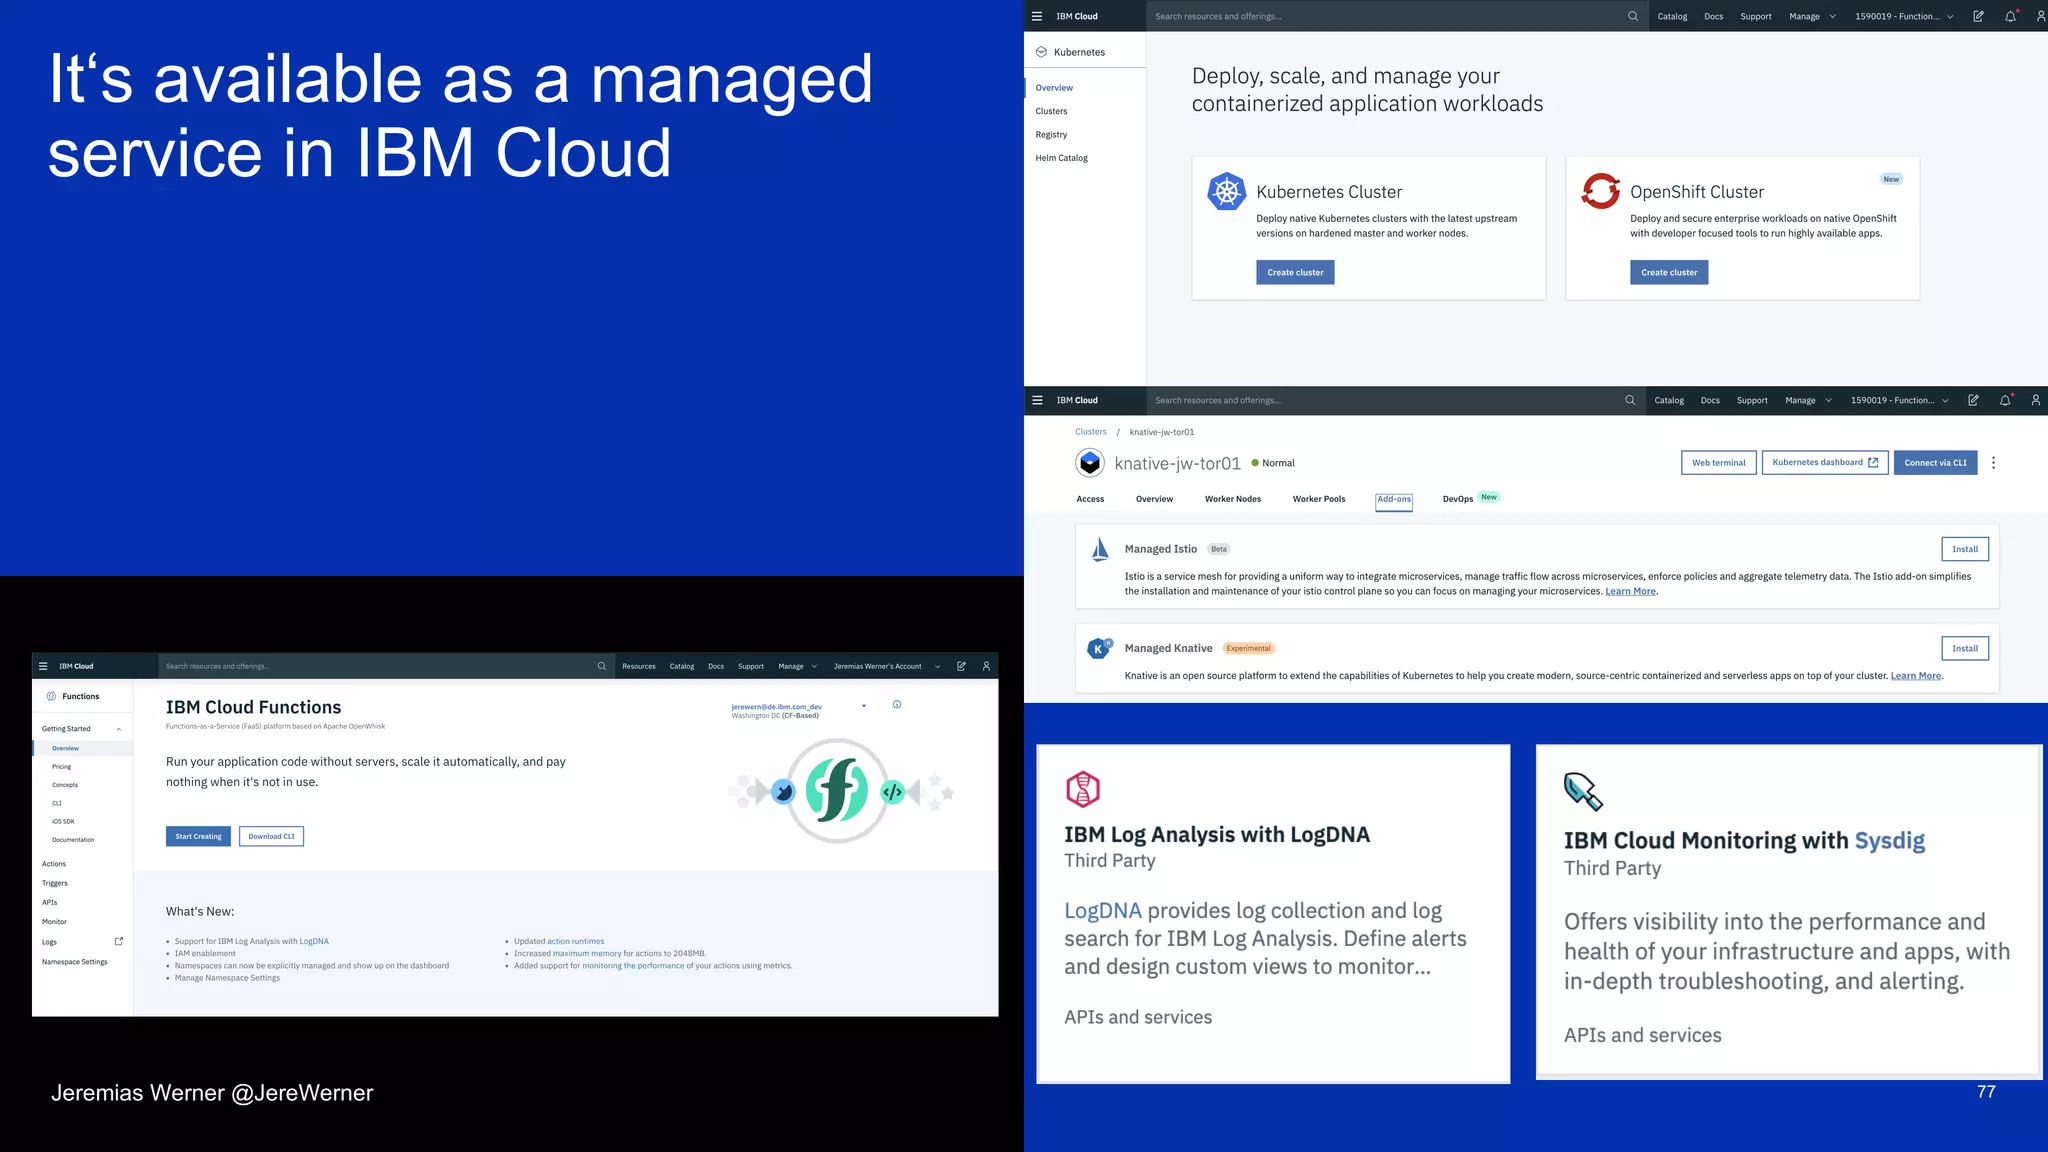The height and width of the screenshot is (1152, 2048).
Task: Open the DevOps tab
Action: point(1457,499)
